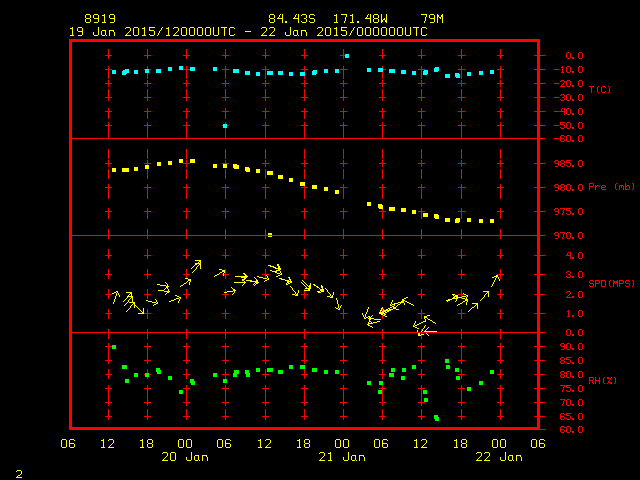The image size is (640, 480).
Task: Click the 2.0 wind speed tick label
Action: [574, 295]
